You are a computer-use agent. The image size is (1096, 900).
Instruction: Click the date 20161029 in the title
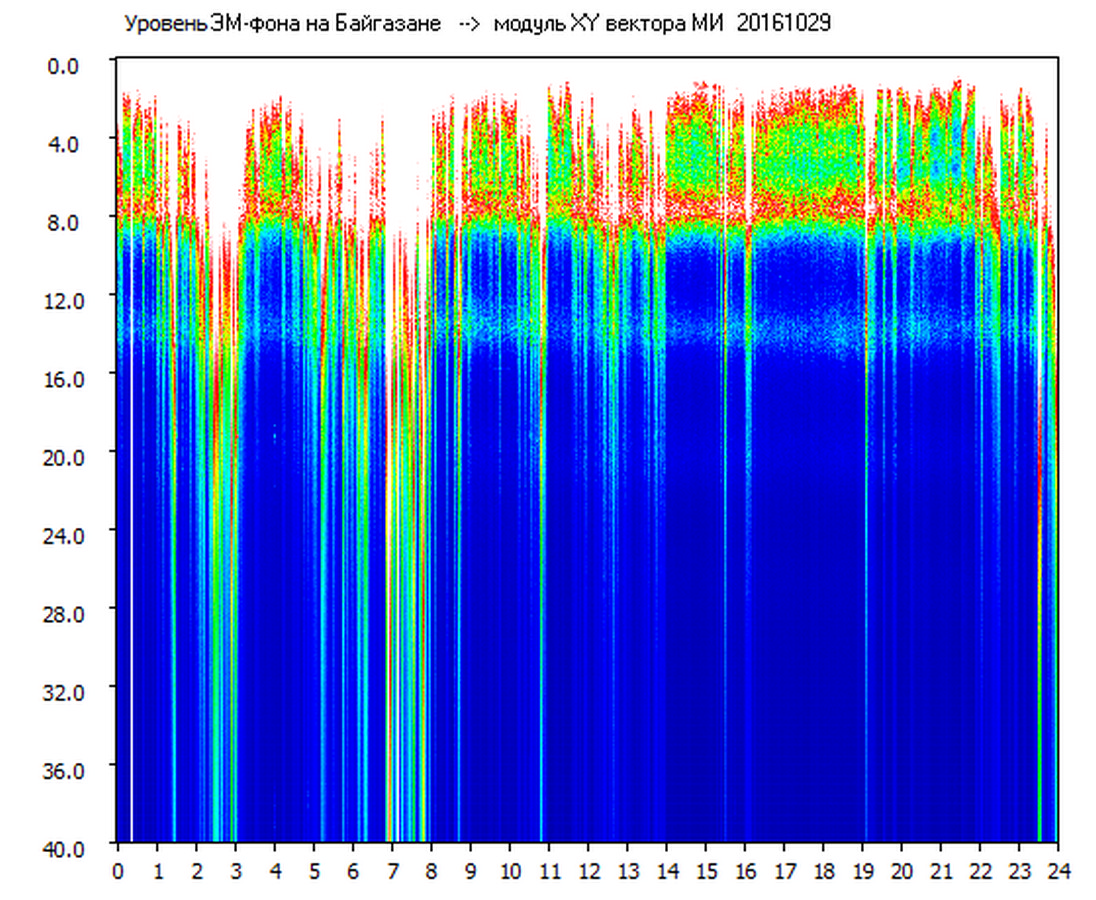click(783, 24)
